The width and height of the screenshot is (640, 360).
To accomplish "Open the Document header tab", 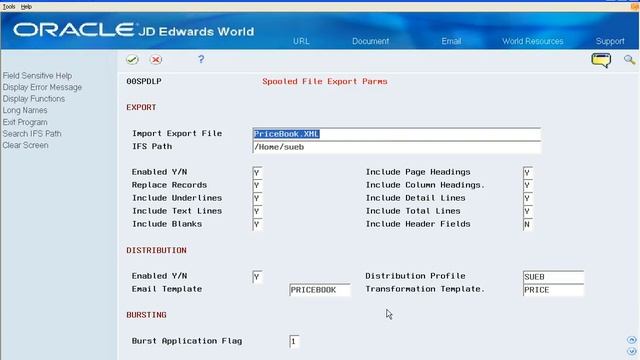I will [370, 41].
